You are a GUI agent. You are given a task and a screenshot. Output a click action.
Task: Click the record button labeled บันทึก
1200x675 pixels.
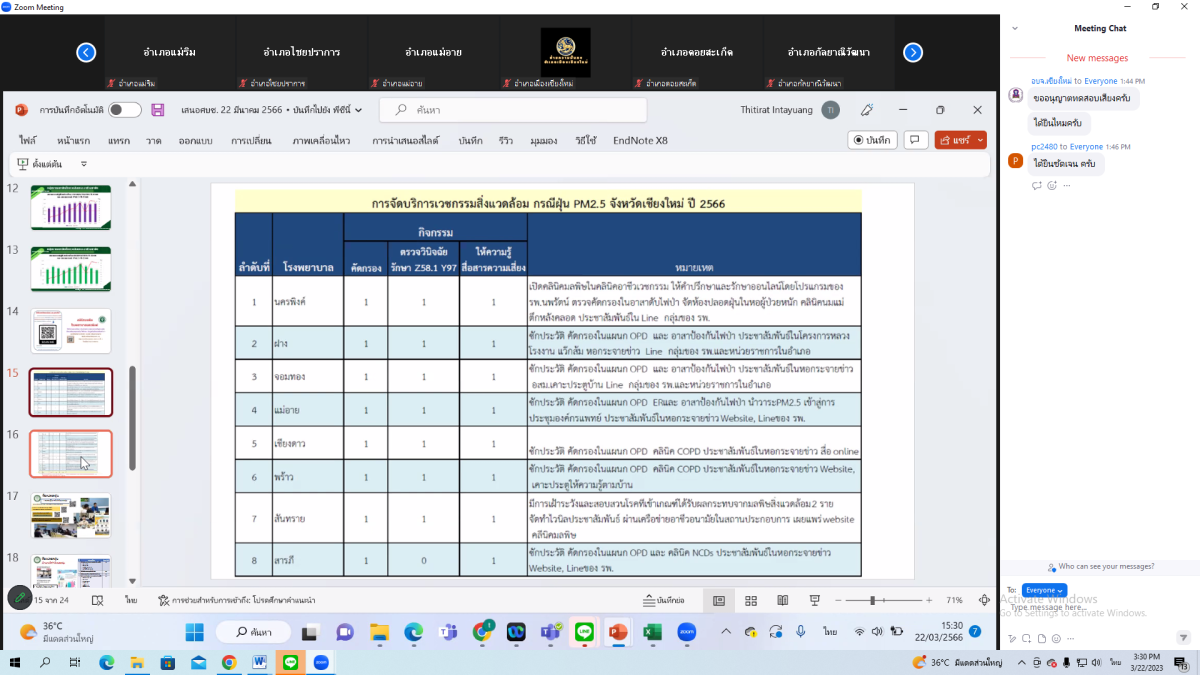click(x=873, y=140)
